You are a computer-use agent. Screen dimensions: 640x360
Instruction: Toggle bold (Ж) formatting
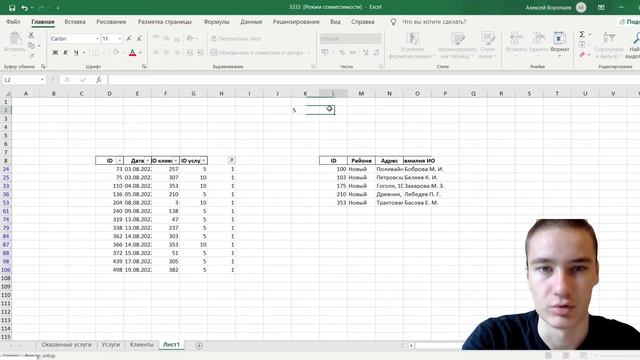click(x=55, y=53)
